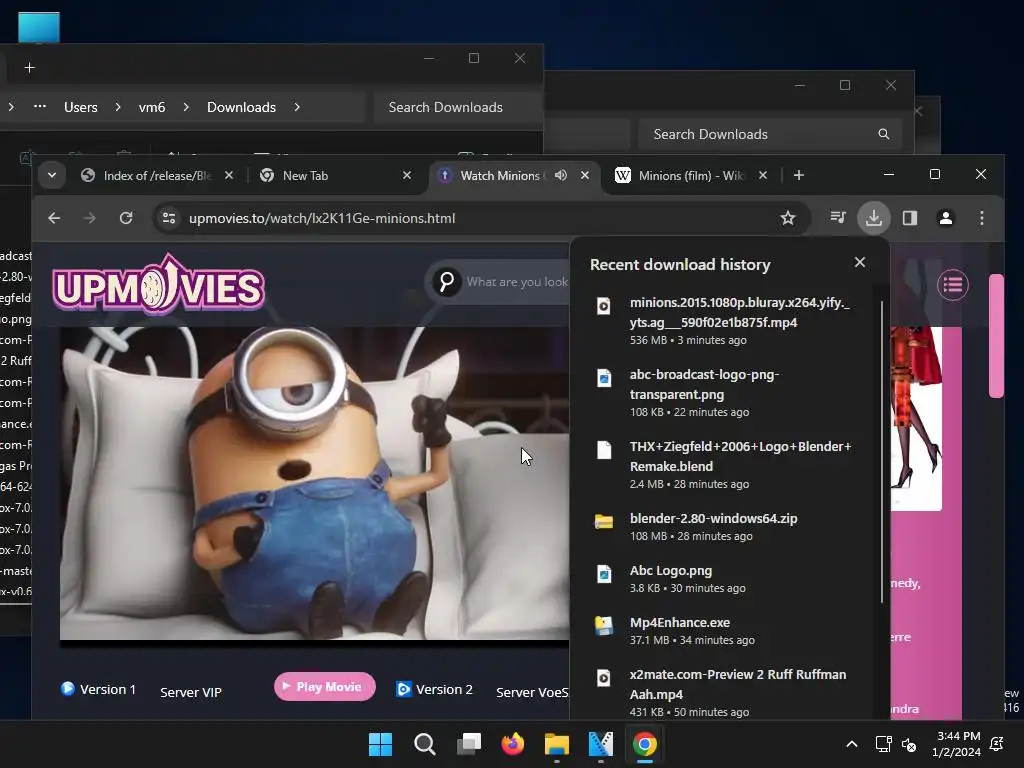This screenshot has width=1024, height=768.
Task: Click the Upmovies search magnifier icon
Action: point(447,282)
